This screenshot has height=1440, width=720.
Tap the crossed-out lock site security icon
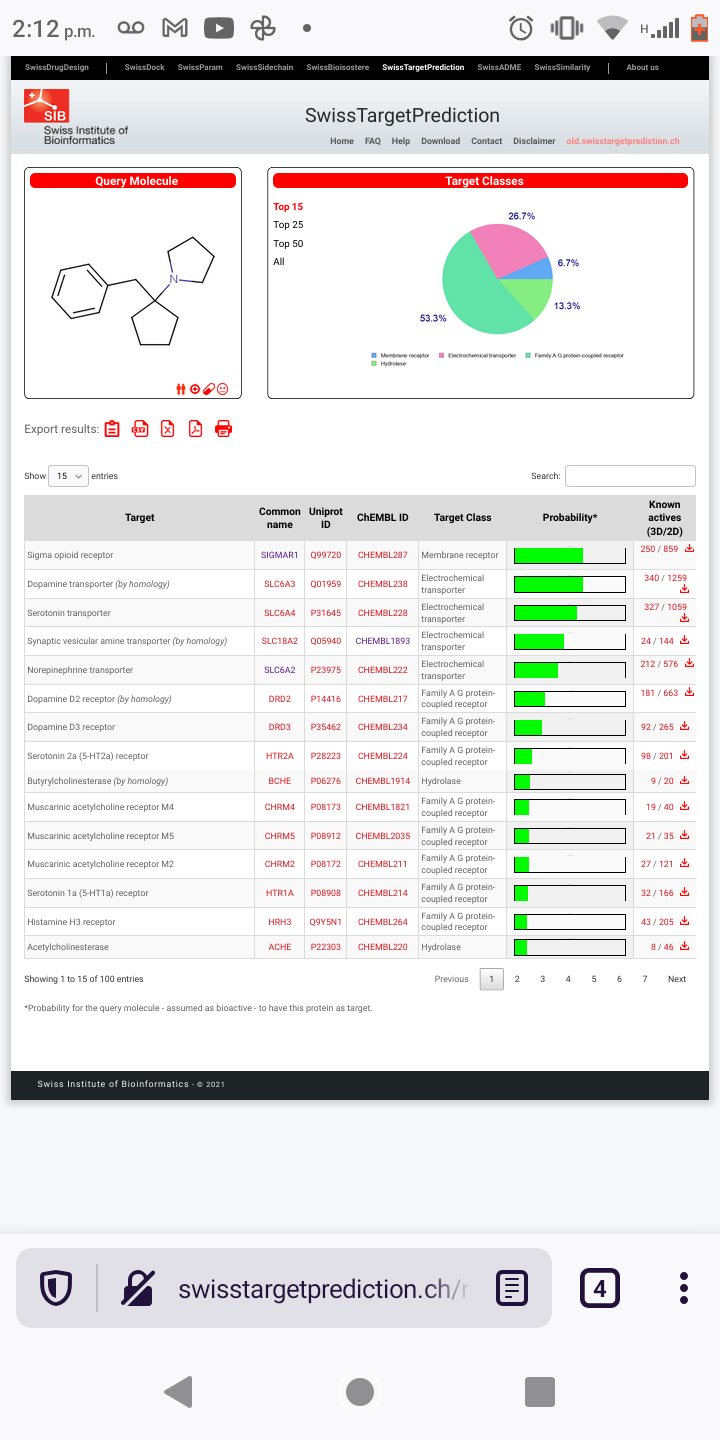click(137, 1288)
